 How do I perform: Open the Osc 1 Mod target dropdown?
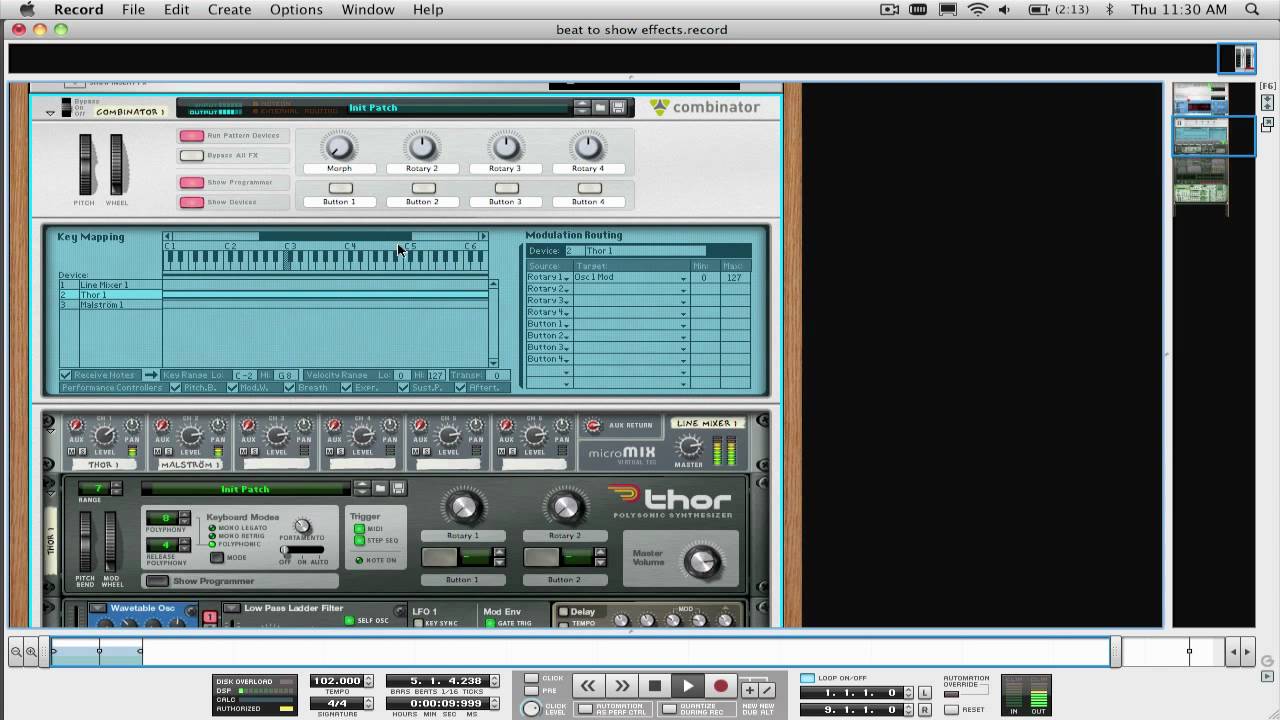[x=684, y=278]
